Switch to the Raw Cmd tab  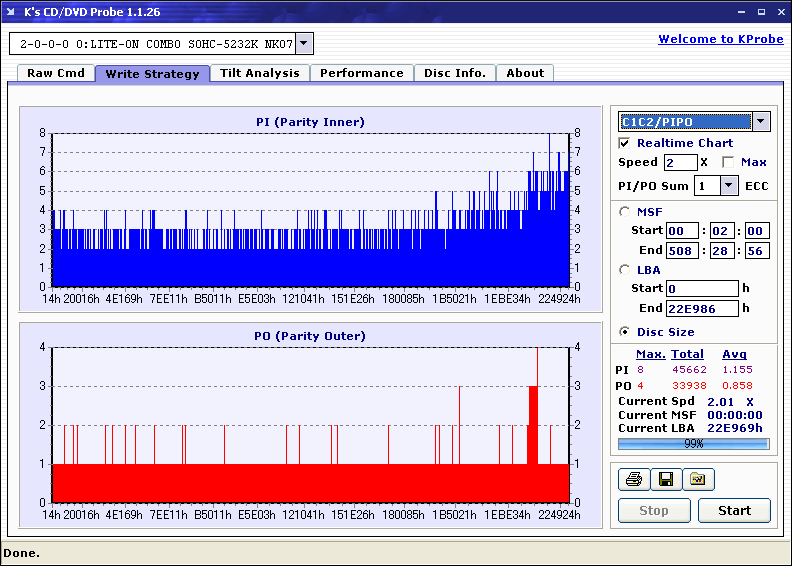coord(55,73)
